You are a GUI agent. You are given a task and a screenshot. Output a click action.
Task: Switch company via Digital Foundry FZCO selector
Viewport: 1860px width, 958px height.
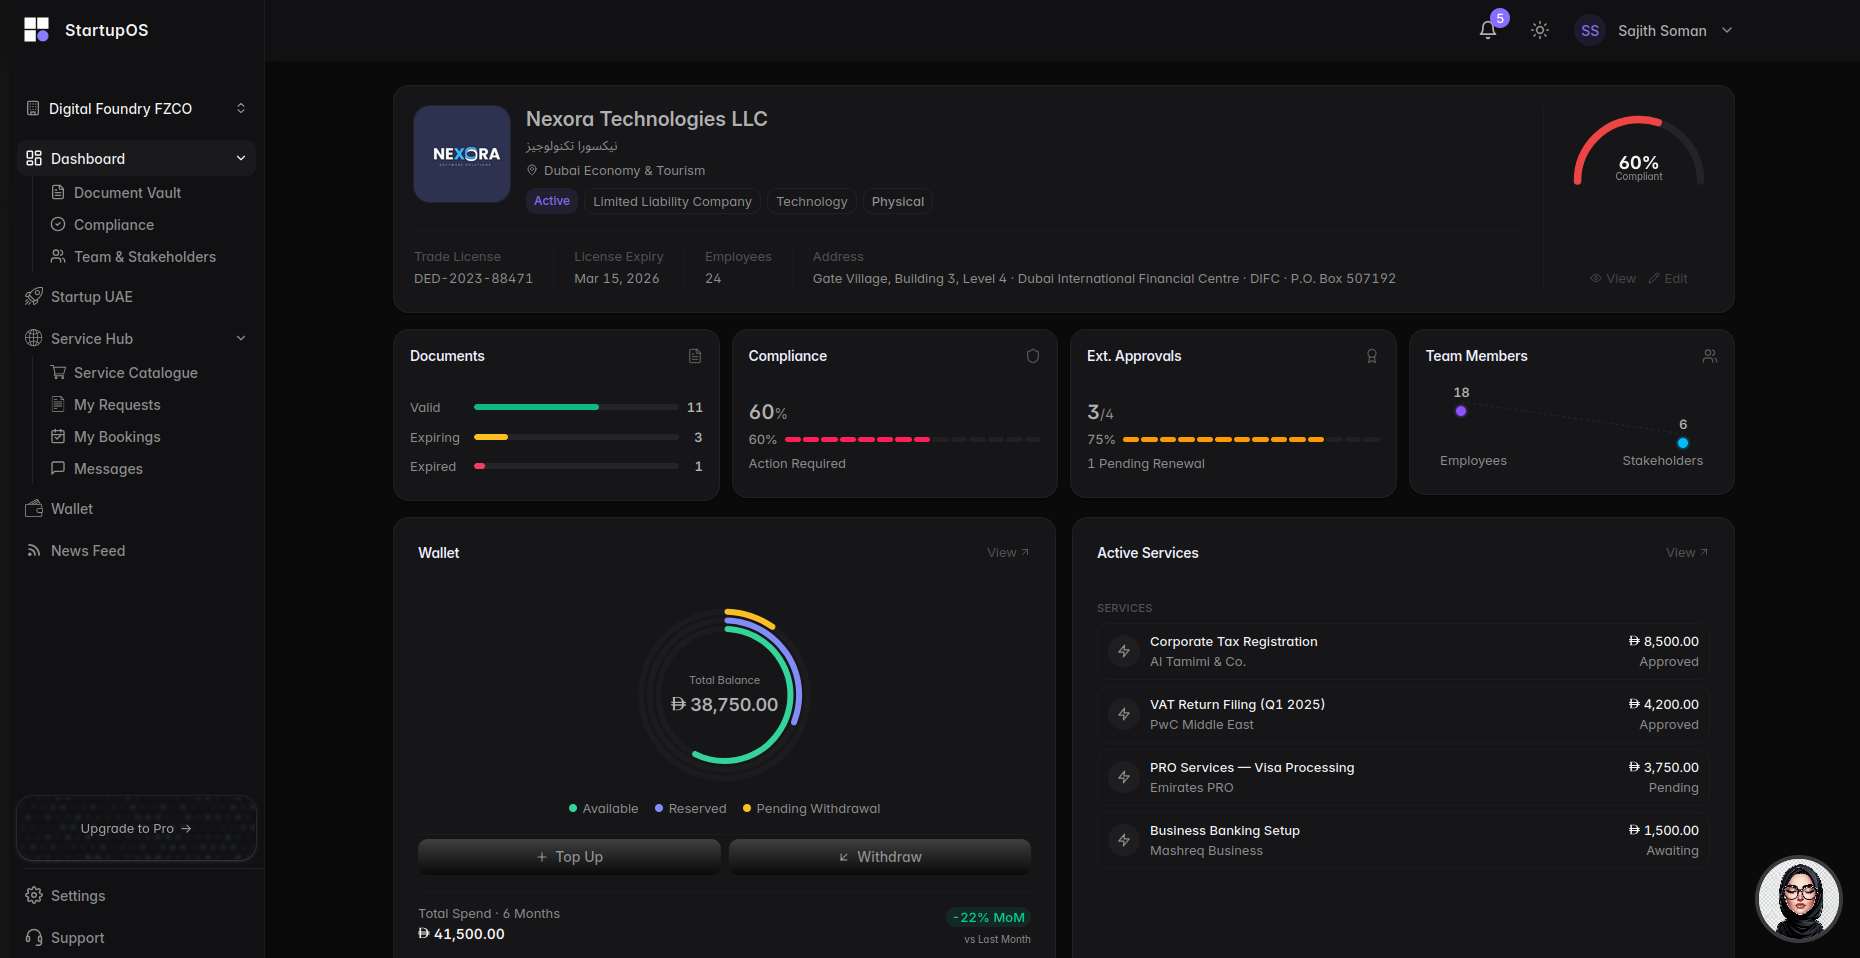pyautogui.click(x=136, y=108)
